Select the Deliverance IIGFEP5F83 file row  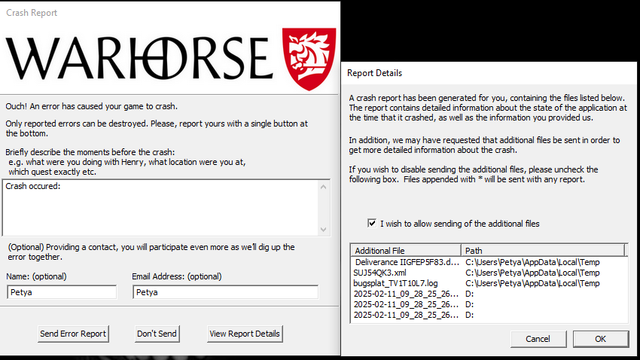(x=489, y=262)
